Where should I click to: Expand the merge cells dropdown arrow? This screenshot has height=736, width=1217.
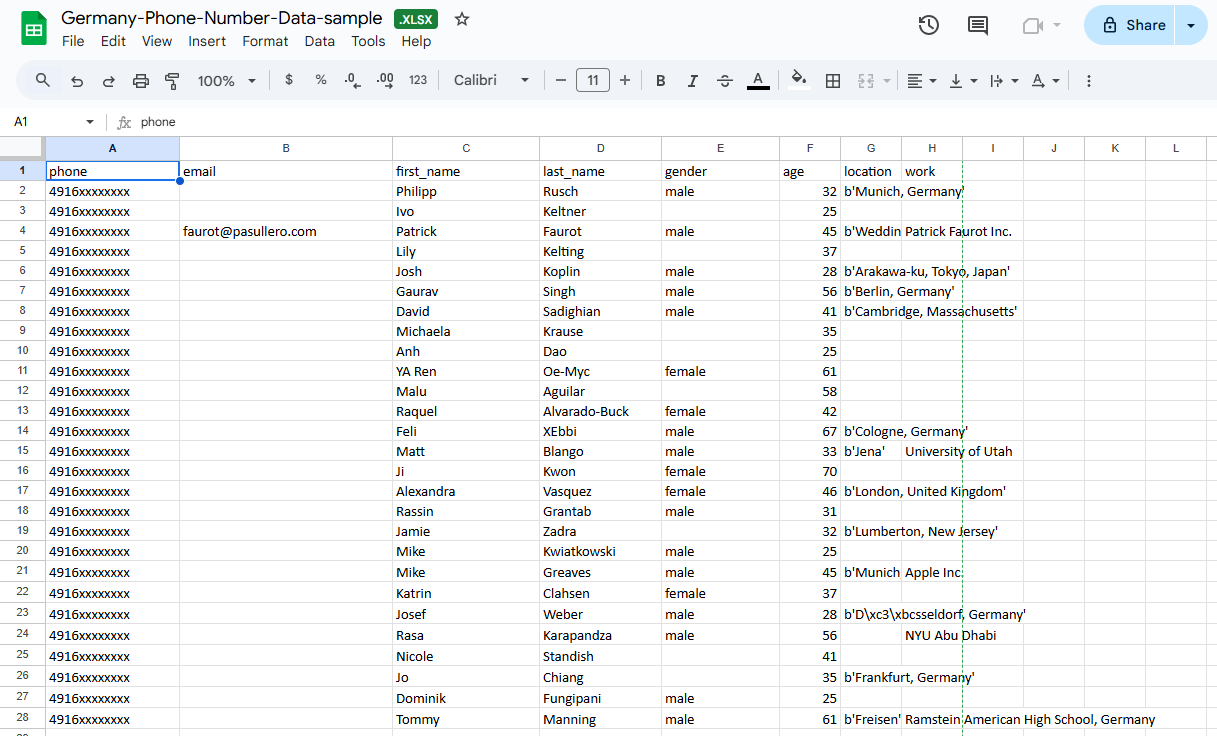pyautogui.click(x=887, y=81)
